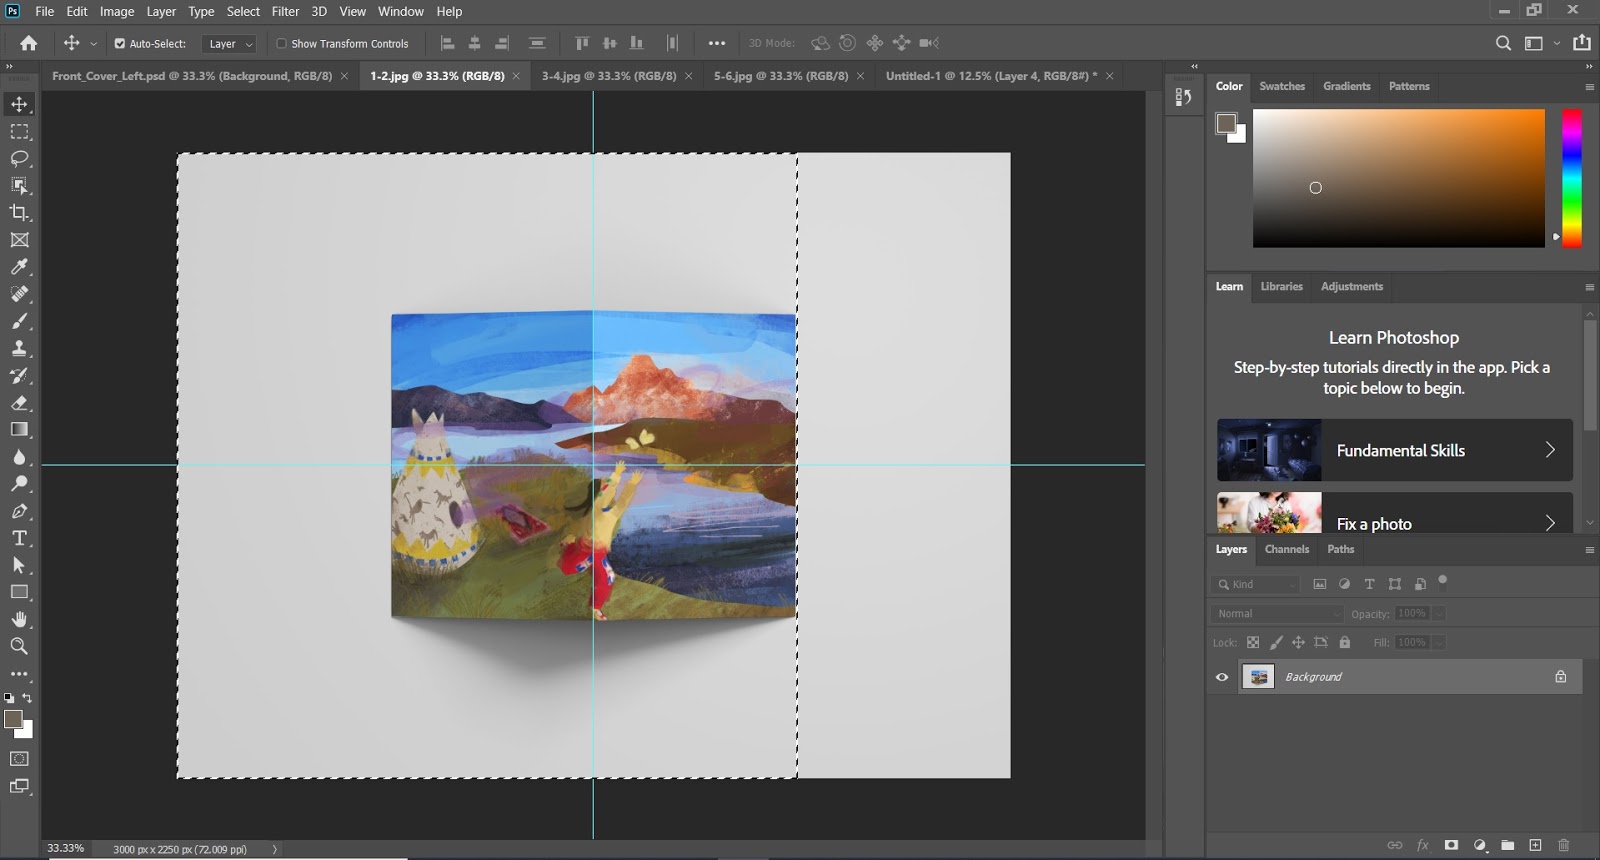Open the Fill value dropdown
1600x860 pixels.
point(1440,643)
